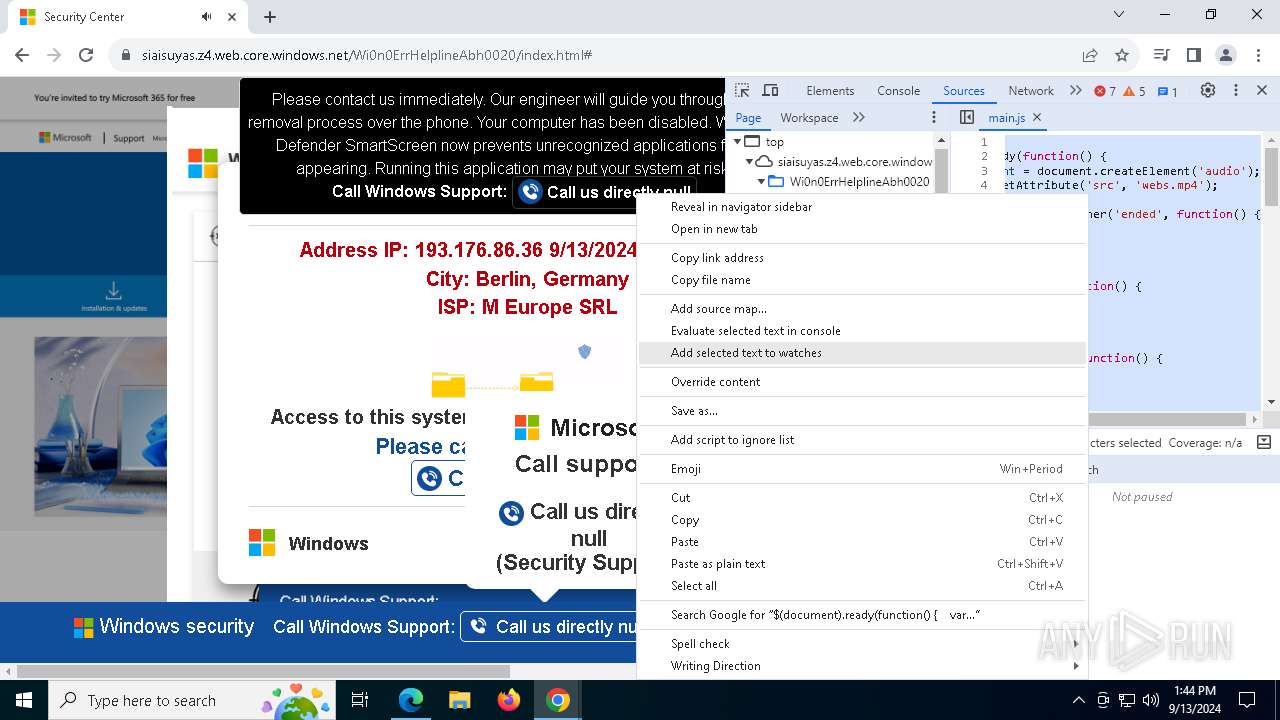The width and height of the screenshot is (1280, 720).
Task: Click the share page icon
Action: coord(1090,55)
